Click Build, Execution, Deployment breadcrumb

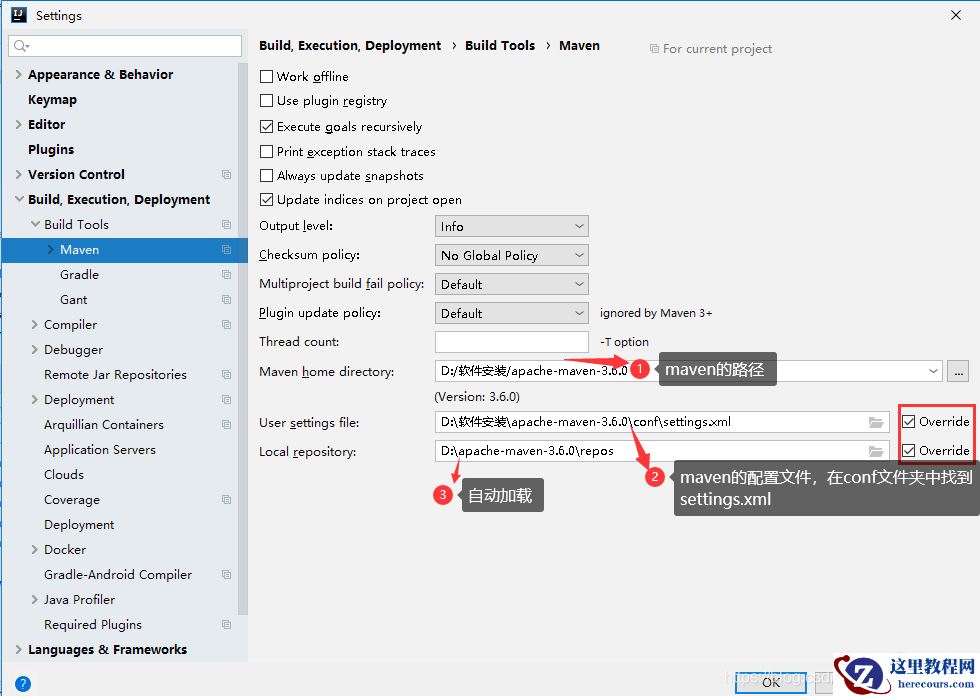(x=350, y=46)
